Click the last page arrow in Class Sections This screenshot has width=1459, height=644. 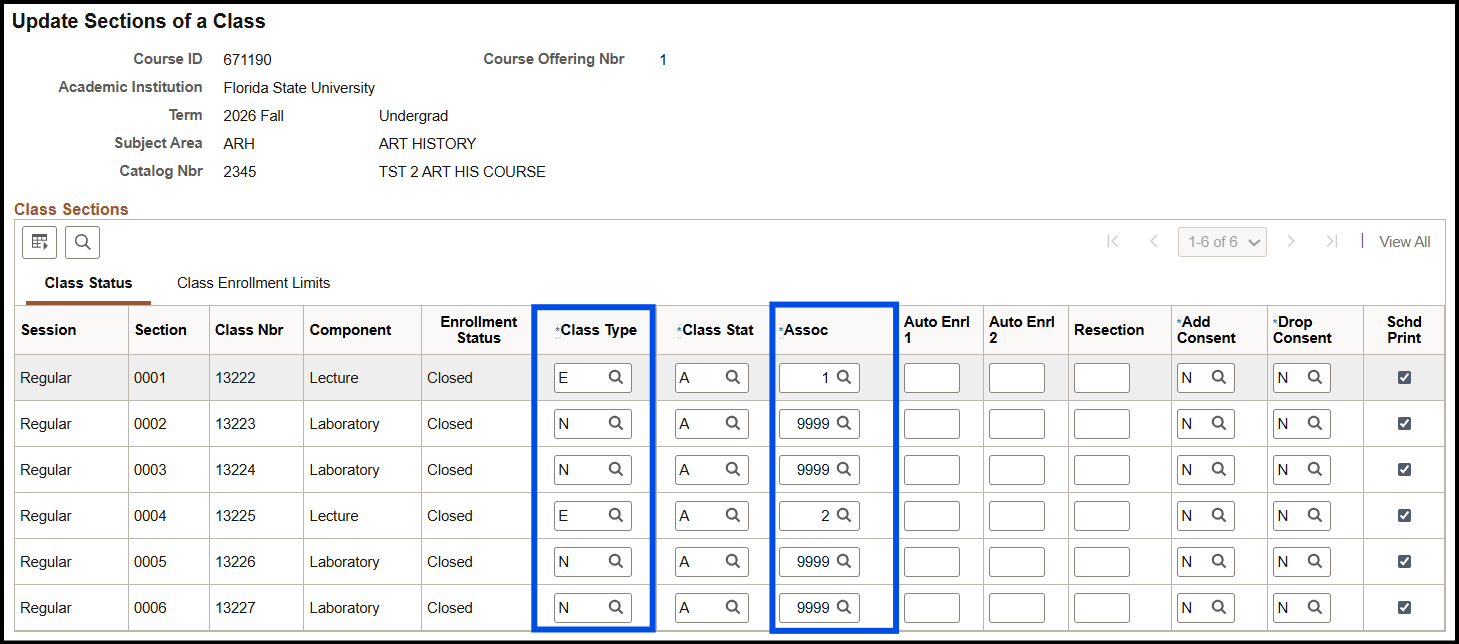(1331, 241)
